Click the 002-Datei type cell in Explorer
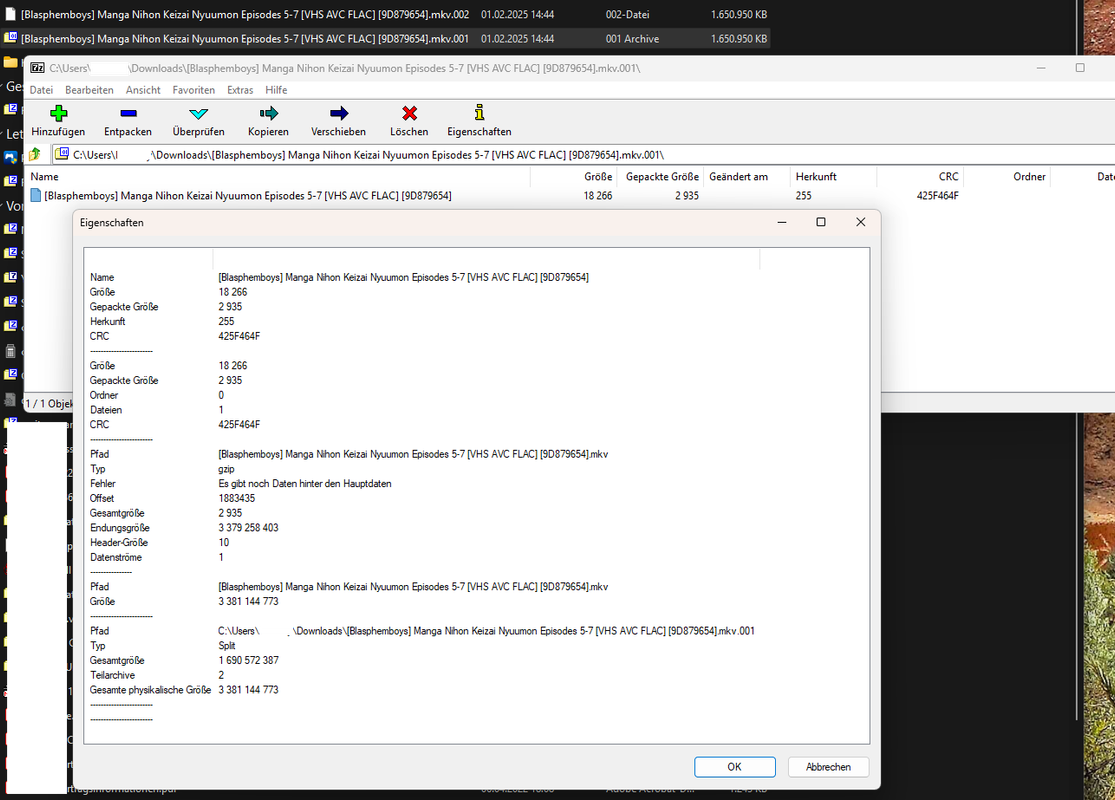This screenshot has height=800, width=1115. [x=627, y=14]
